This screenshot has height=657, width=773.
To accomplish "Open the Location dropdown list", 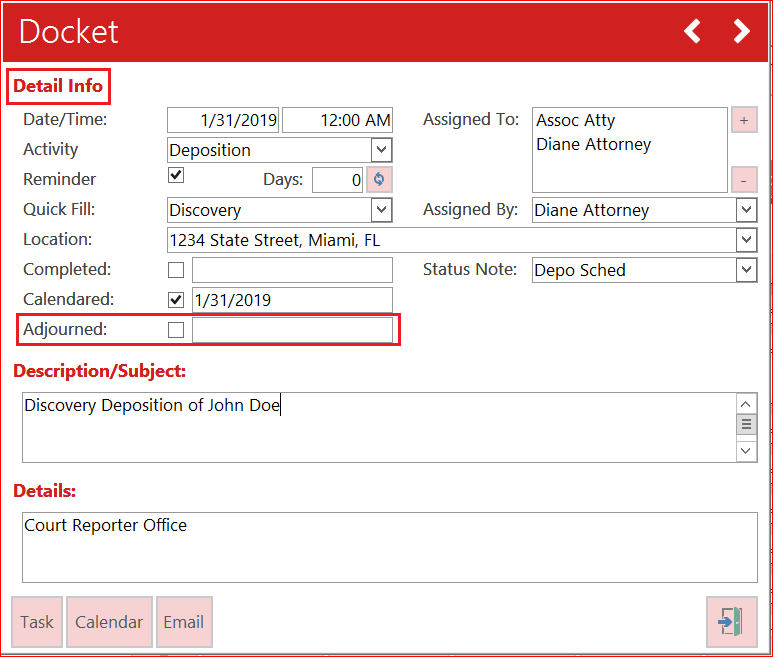I will point(746,240).
